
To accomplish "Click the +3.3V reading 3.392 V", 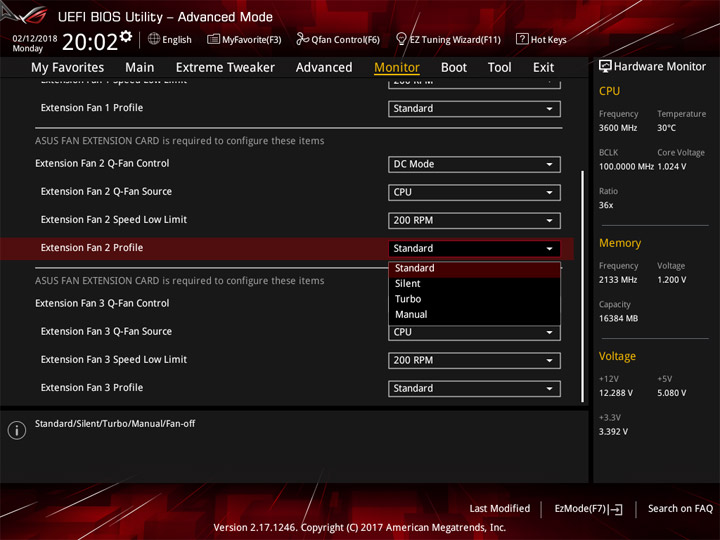I will [613, 432].
